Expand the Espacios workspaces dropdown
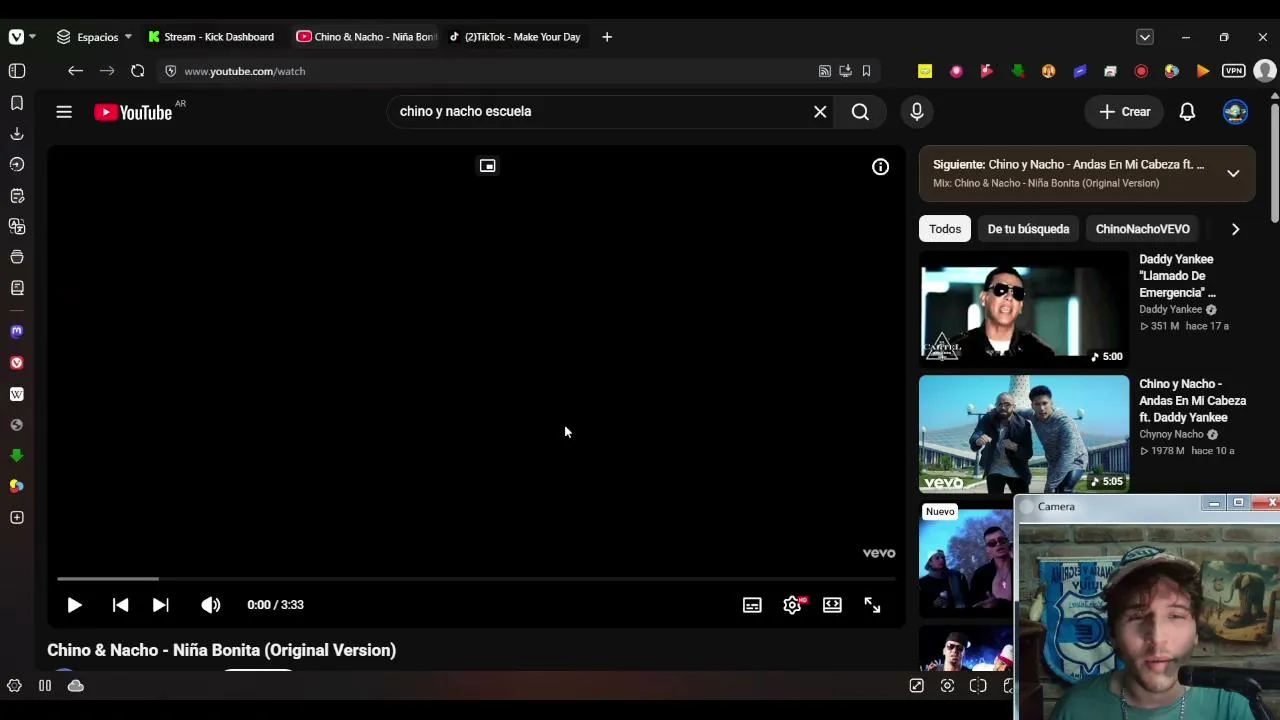Viewport: 1280px width, 720px height. (94, 37)
